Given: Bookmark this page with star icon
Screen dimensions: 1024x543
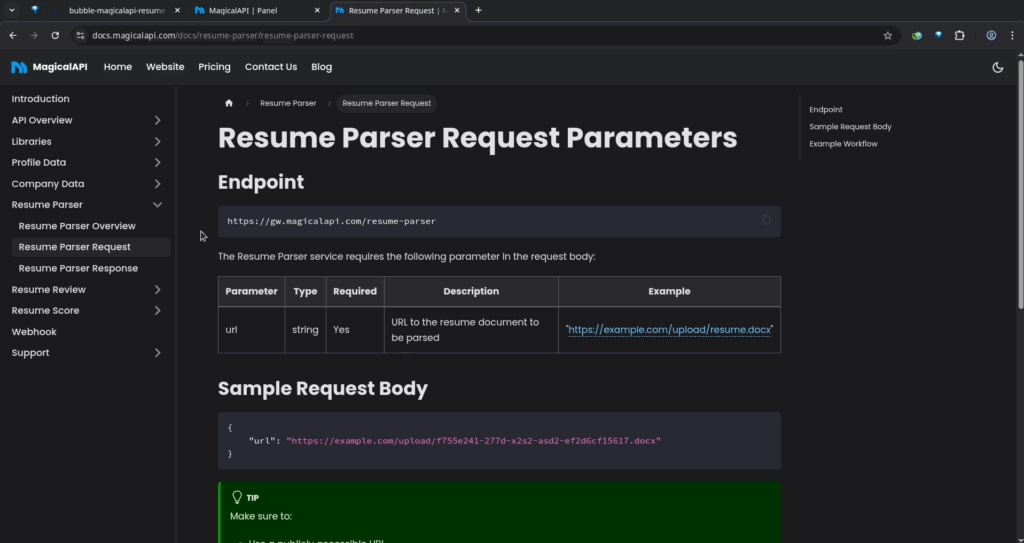Looking at the screenshot, I should point(887,35).
